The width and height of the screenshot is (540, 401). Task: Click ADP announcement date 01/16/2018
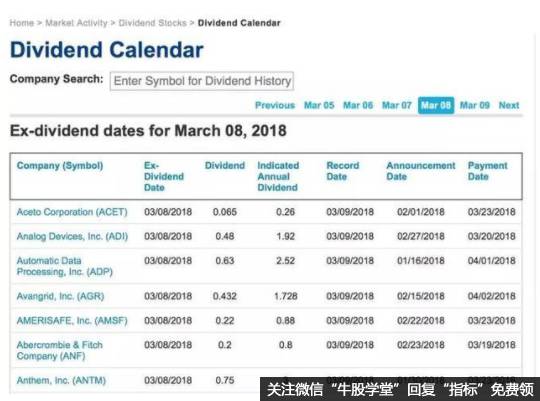tap(421, 261)
